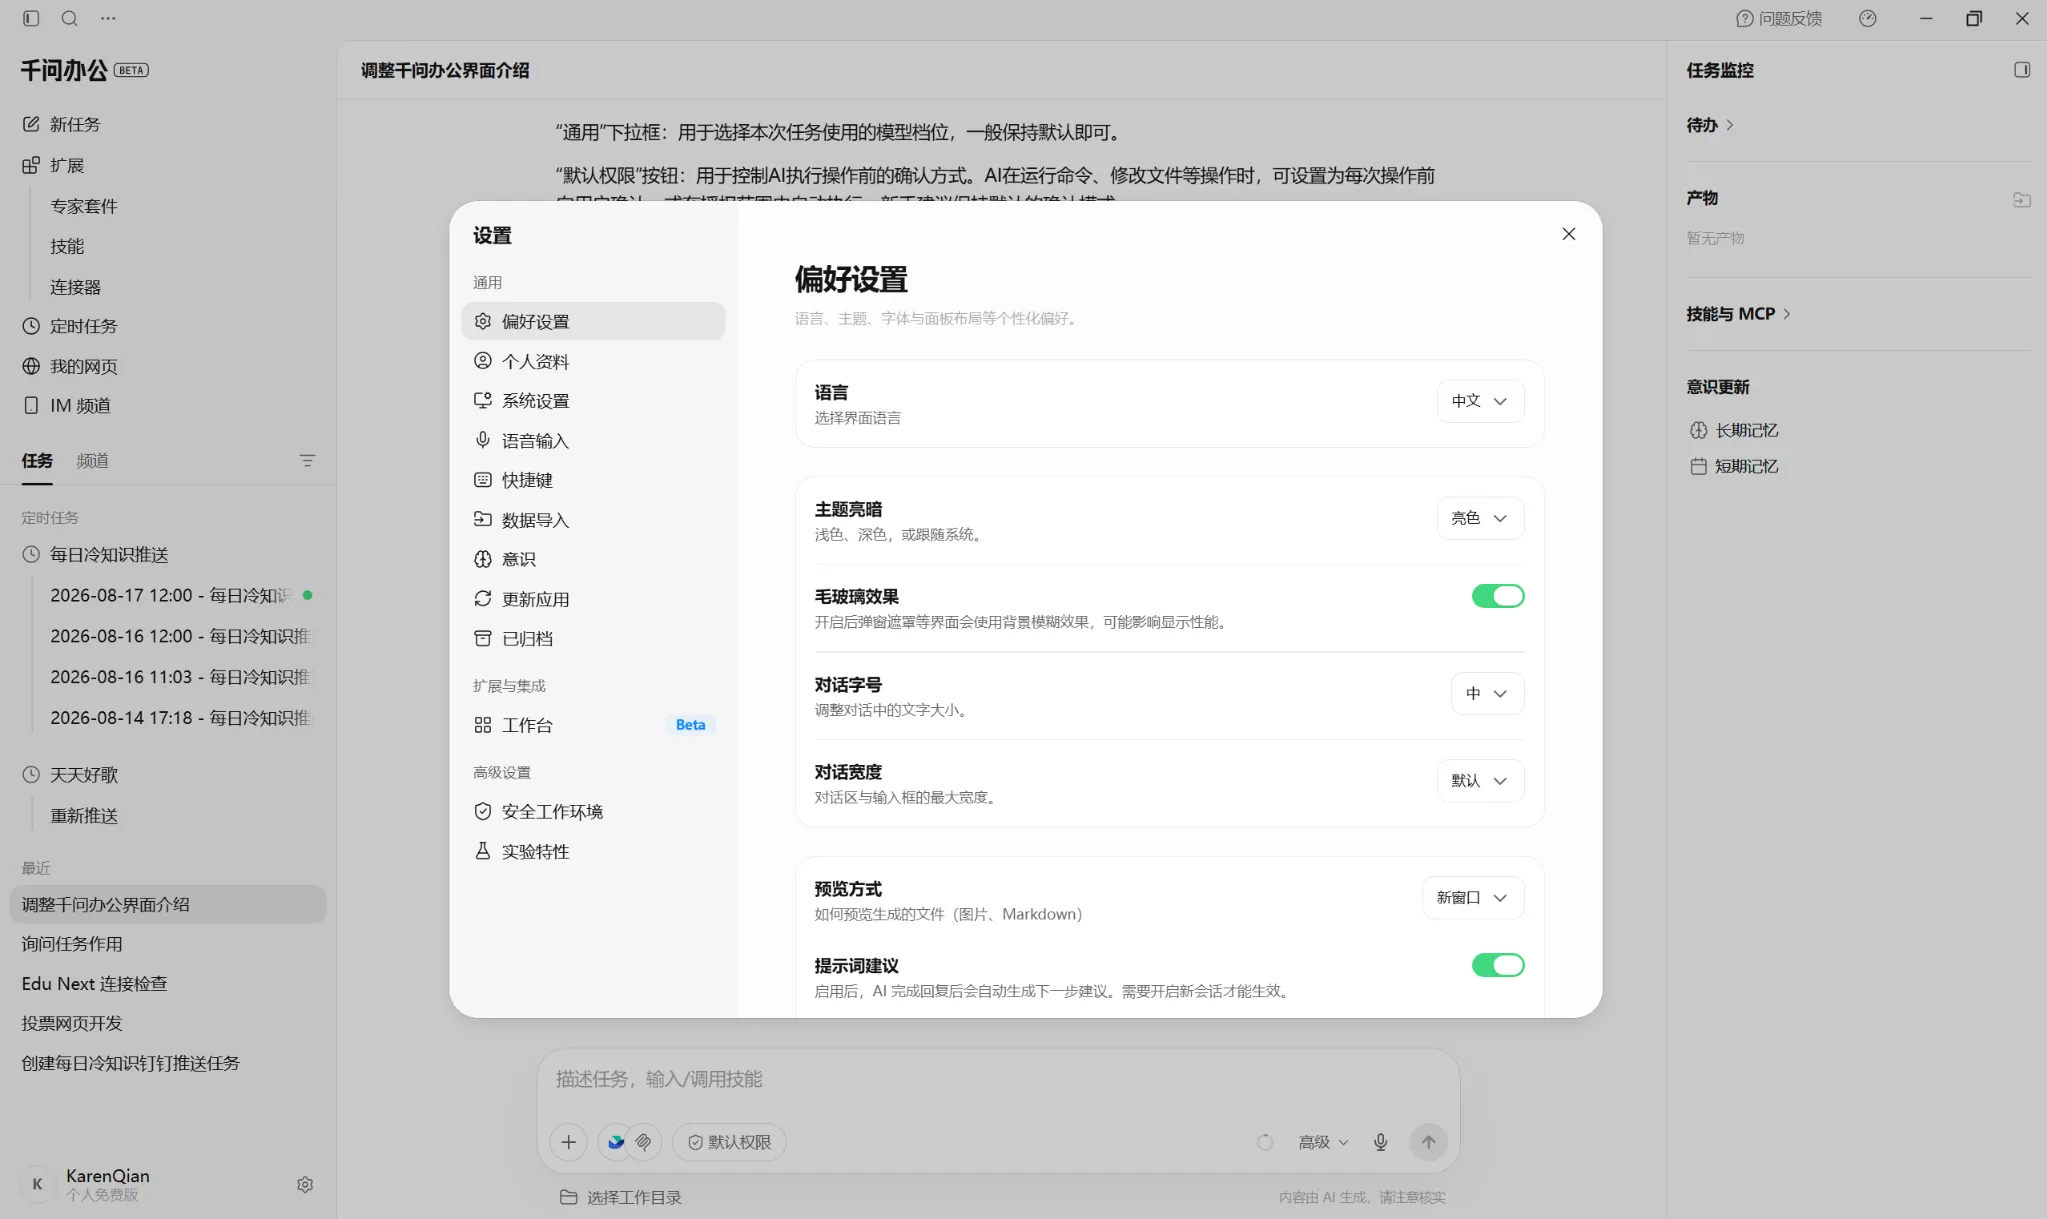
Task: Open the three-dot more menu
Action: click(108, 18)
